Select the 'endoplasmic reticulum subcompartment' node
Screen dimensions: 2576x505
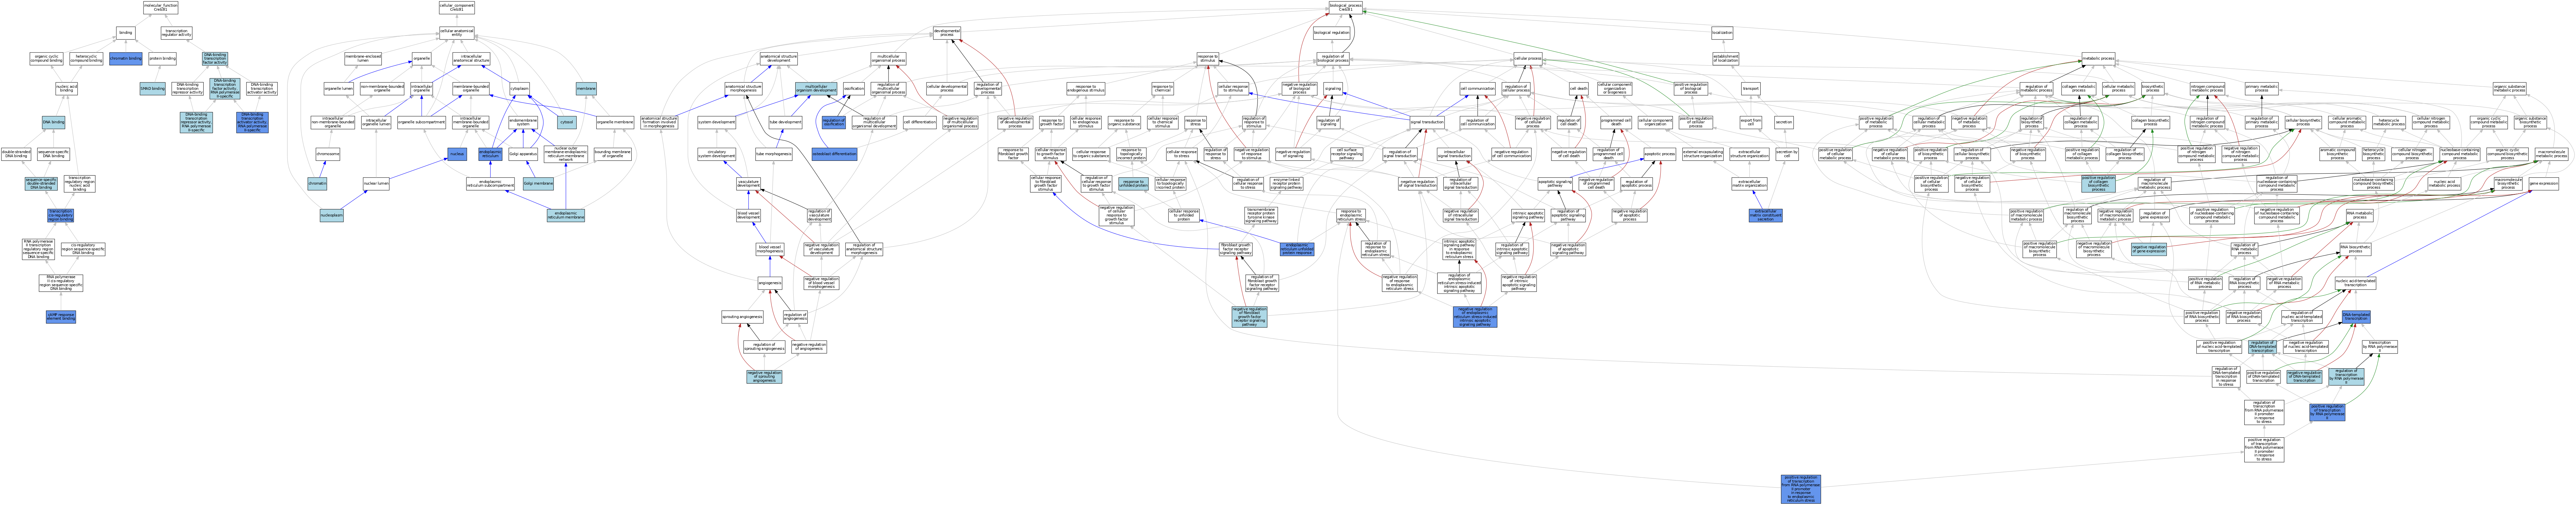[x=490, y=184]
